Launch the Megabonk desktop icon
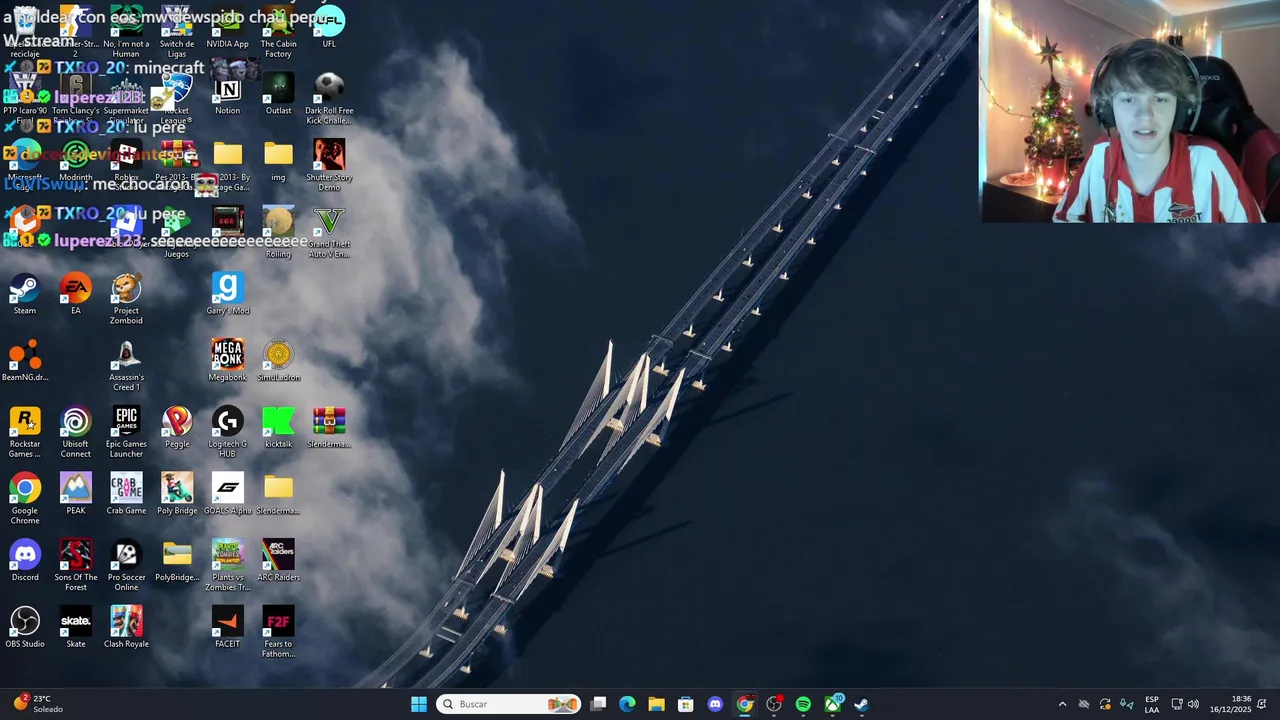 click(x=228, y=361)
